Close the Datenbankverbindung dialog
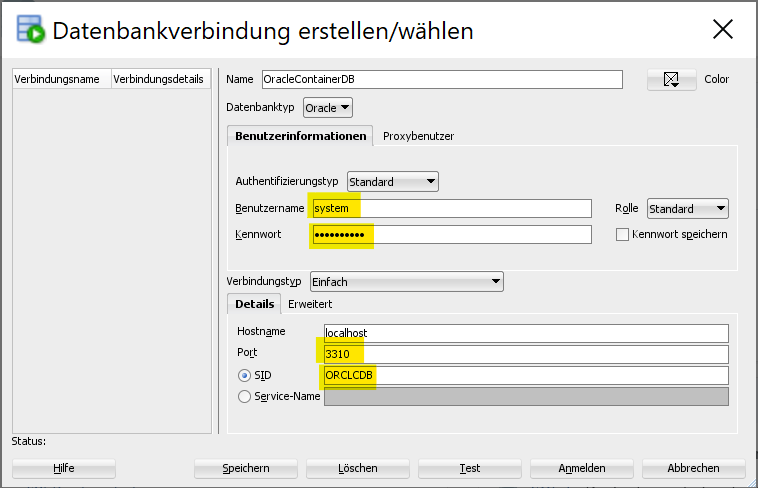 pyautogui.click(x=723, y=30)
